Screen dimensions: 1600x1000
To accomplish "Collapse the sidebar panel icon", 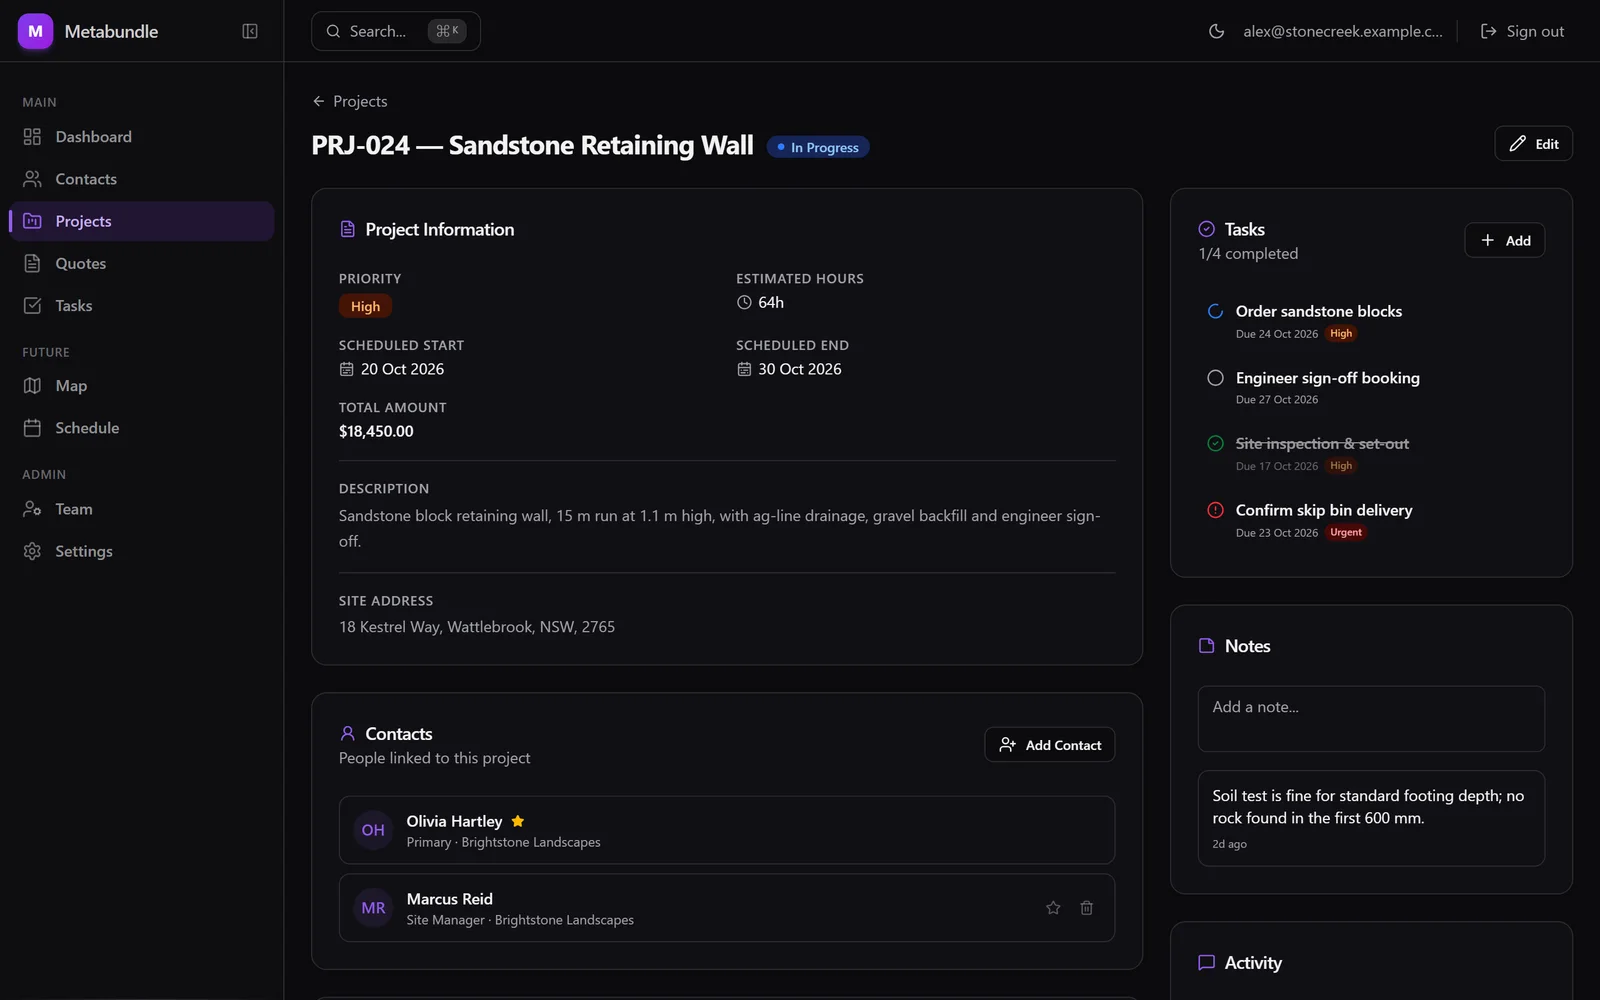I will click(x=250, y=31).
